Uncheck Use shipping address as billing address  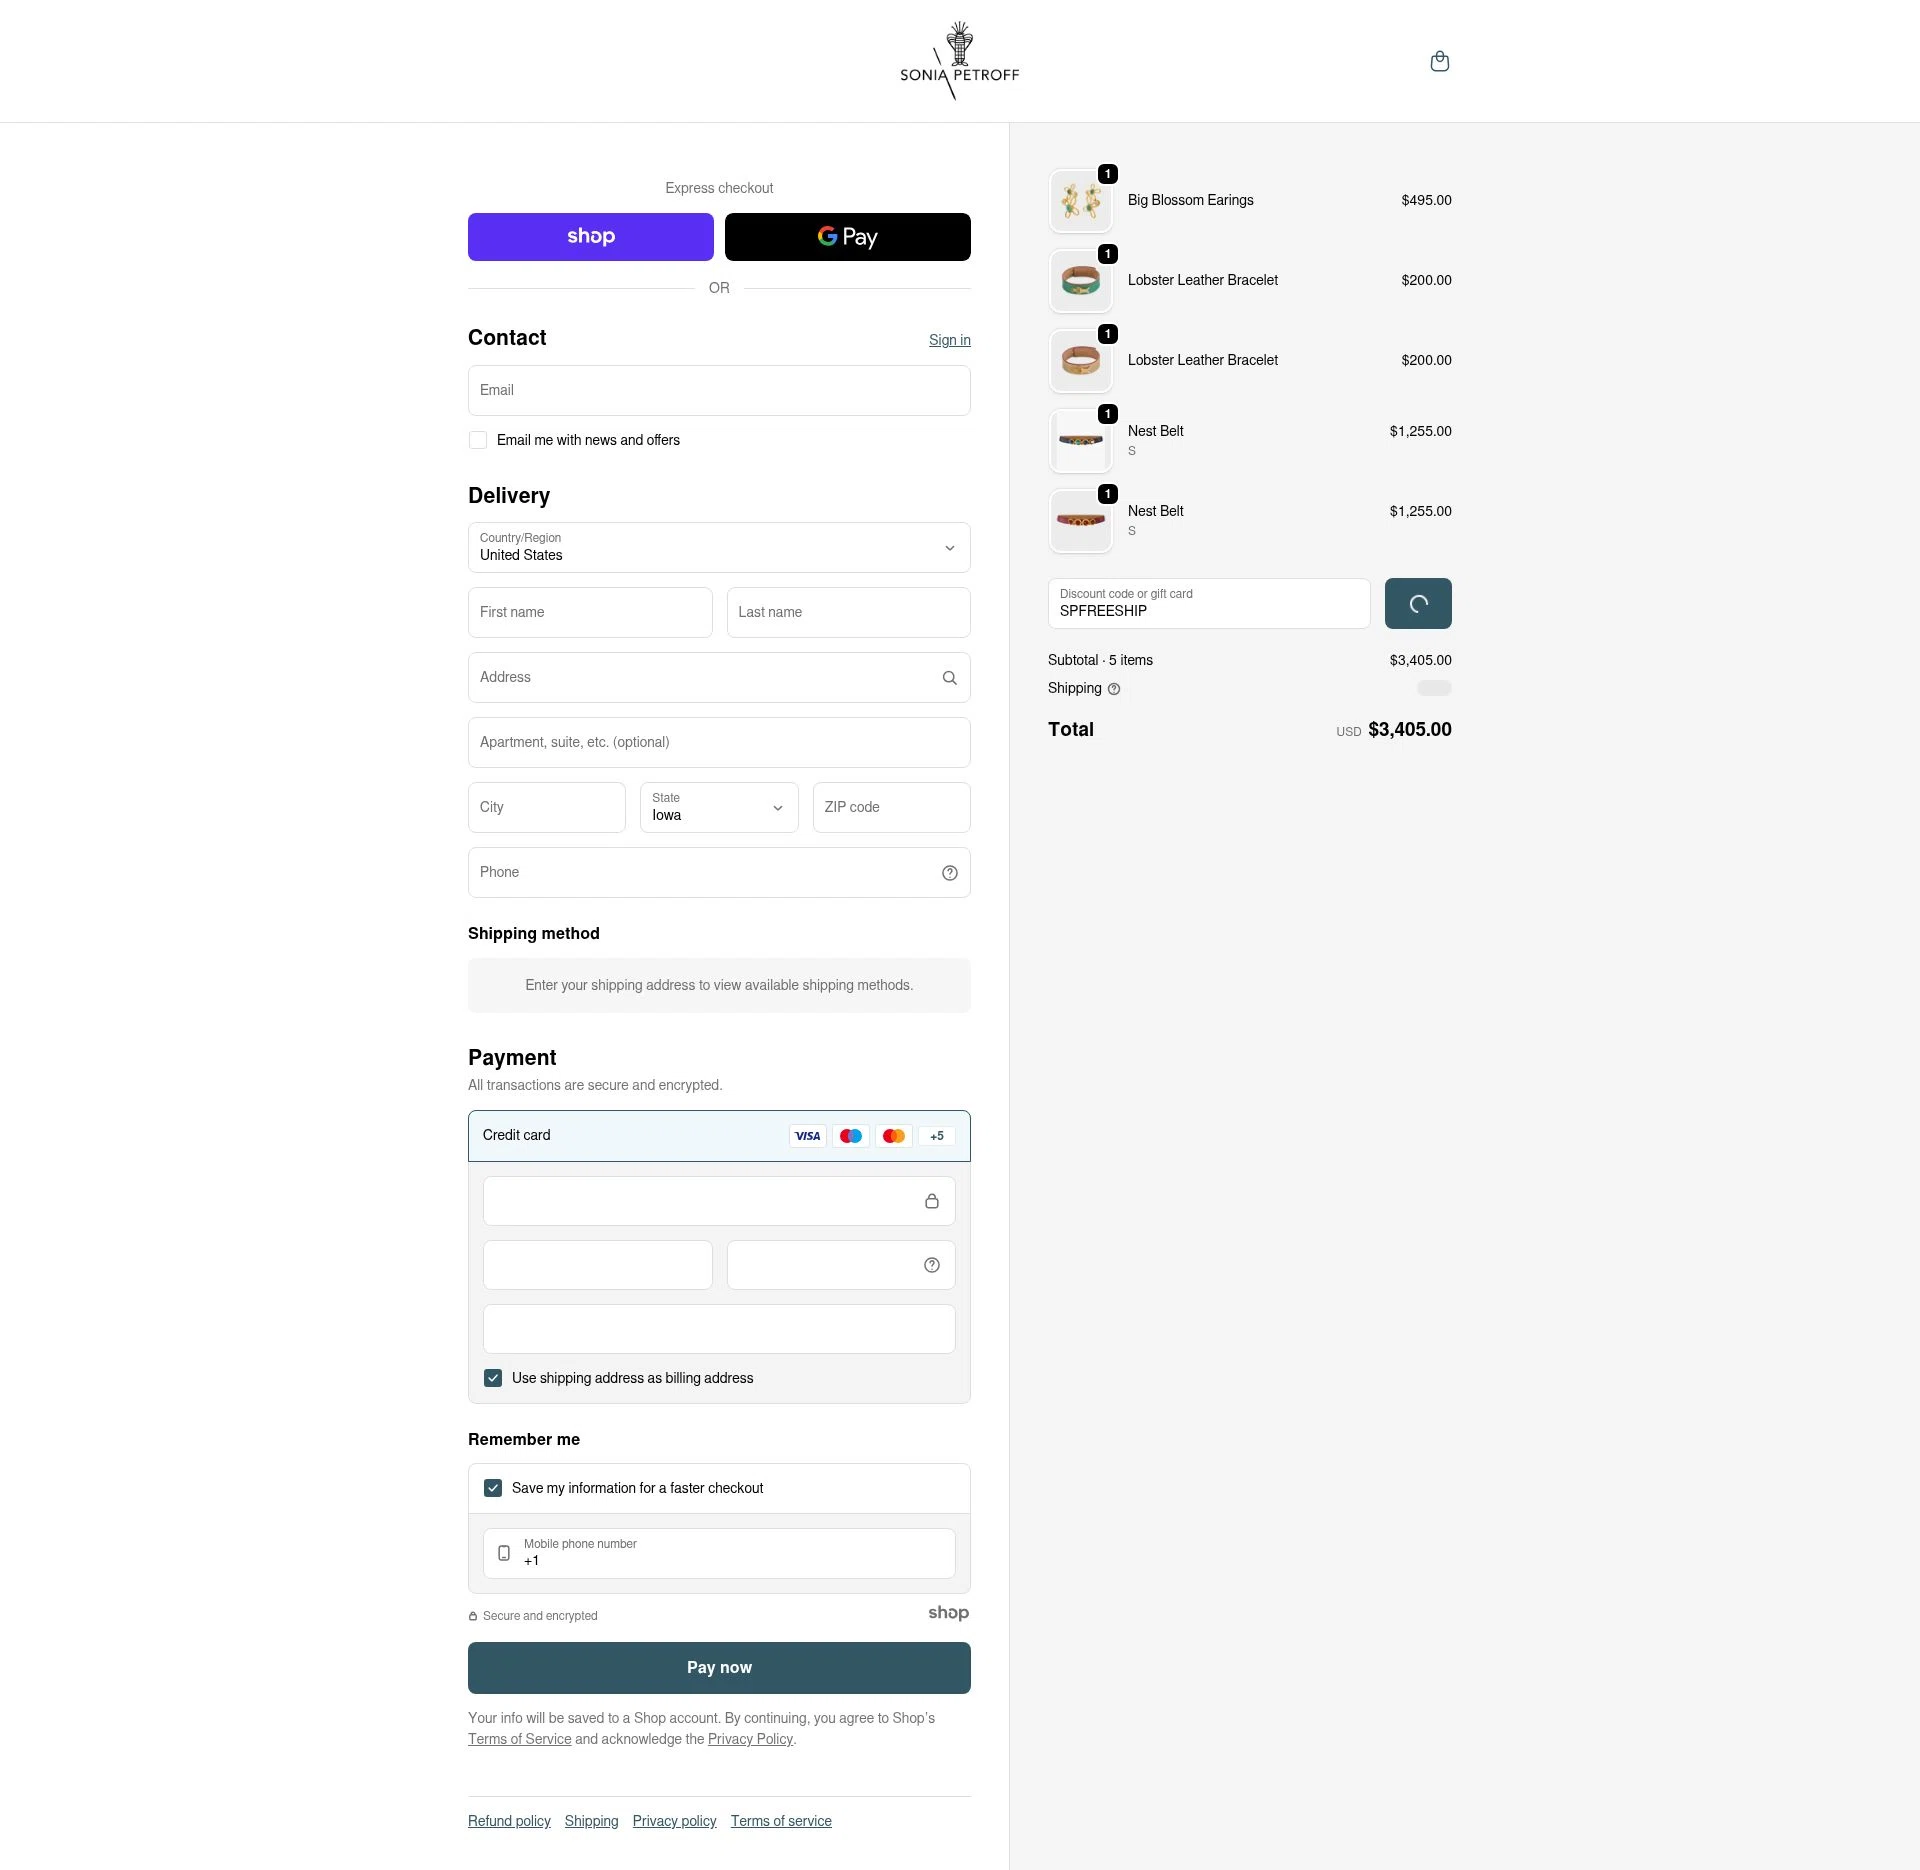coord(492,1377)
